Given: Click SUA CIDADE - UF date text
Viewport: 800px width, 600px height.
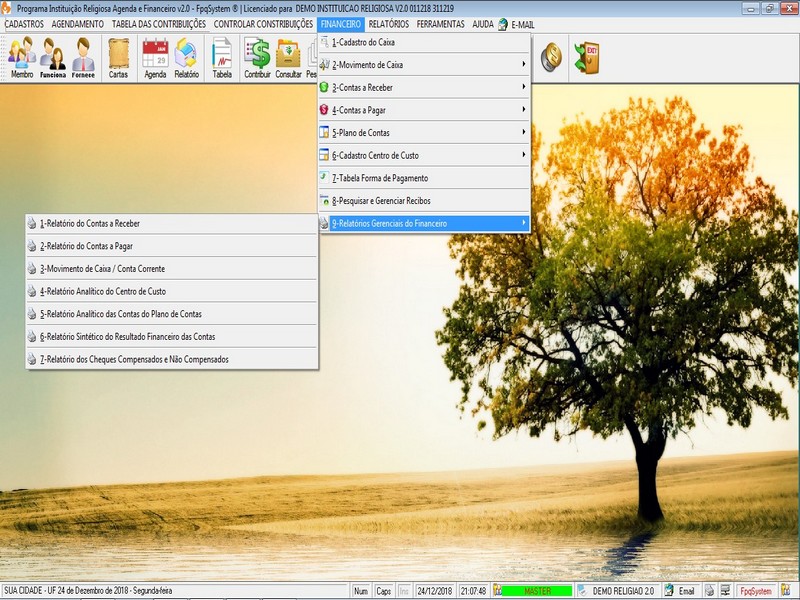Looking at the screenshot, I should click(x=88, y=590).
